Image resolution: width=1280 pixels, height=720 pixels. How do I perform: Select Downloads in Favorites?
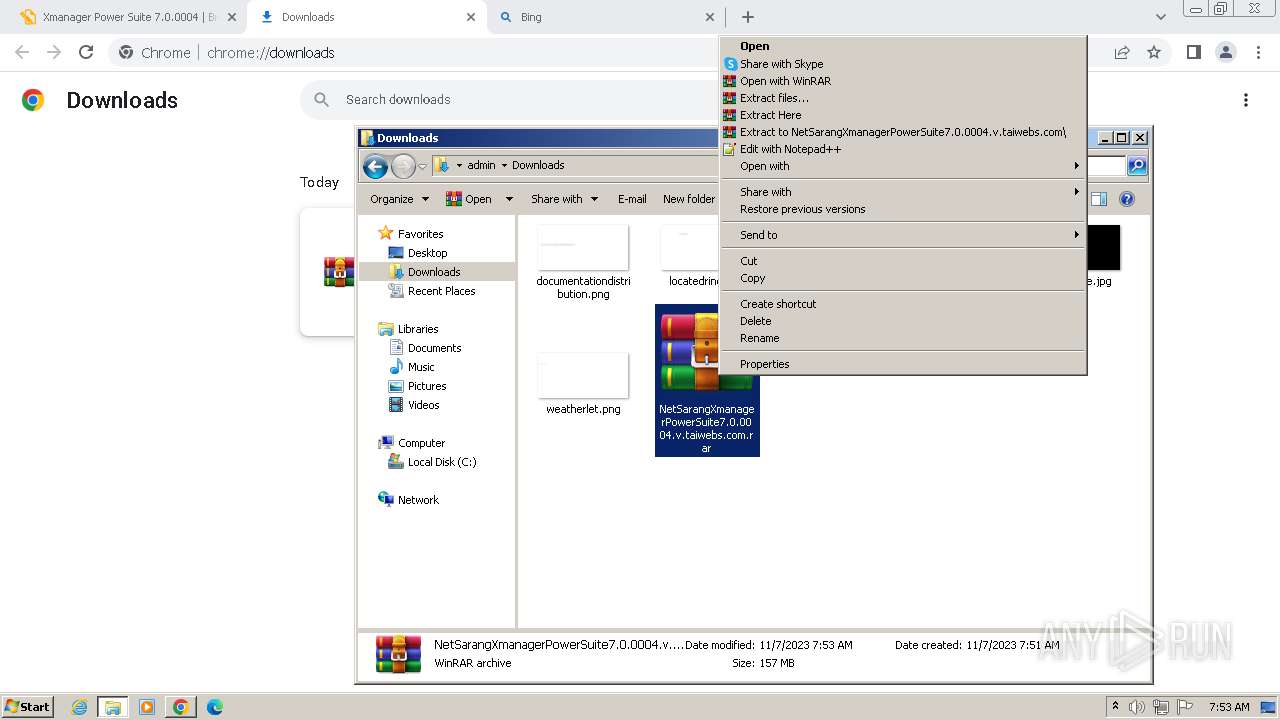pyautogui.click(x=434, y=272)
